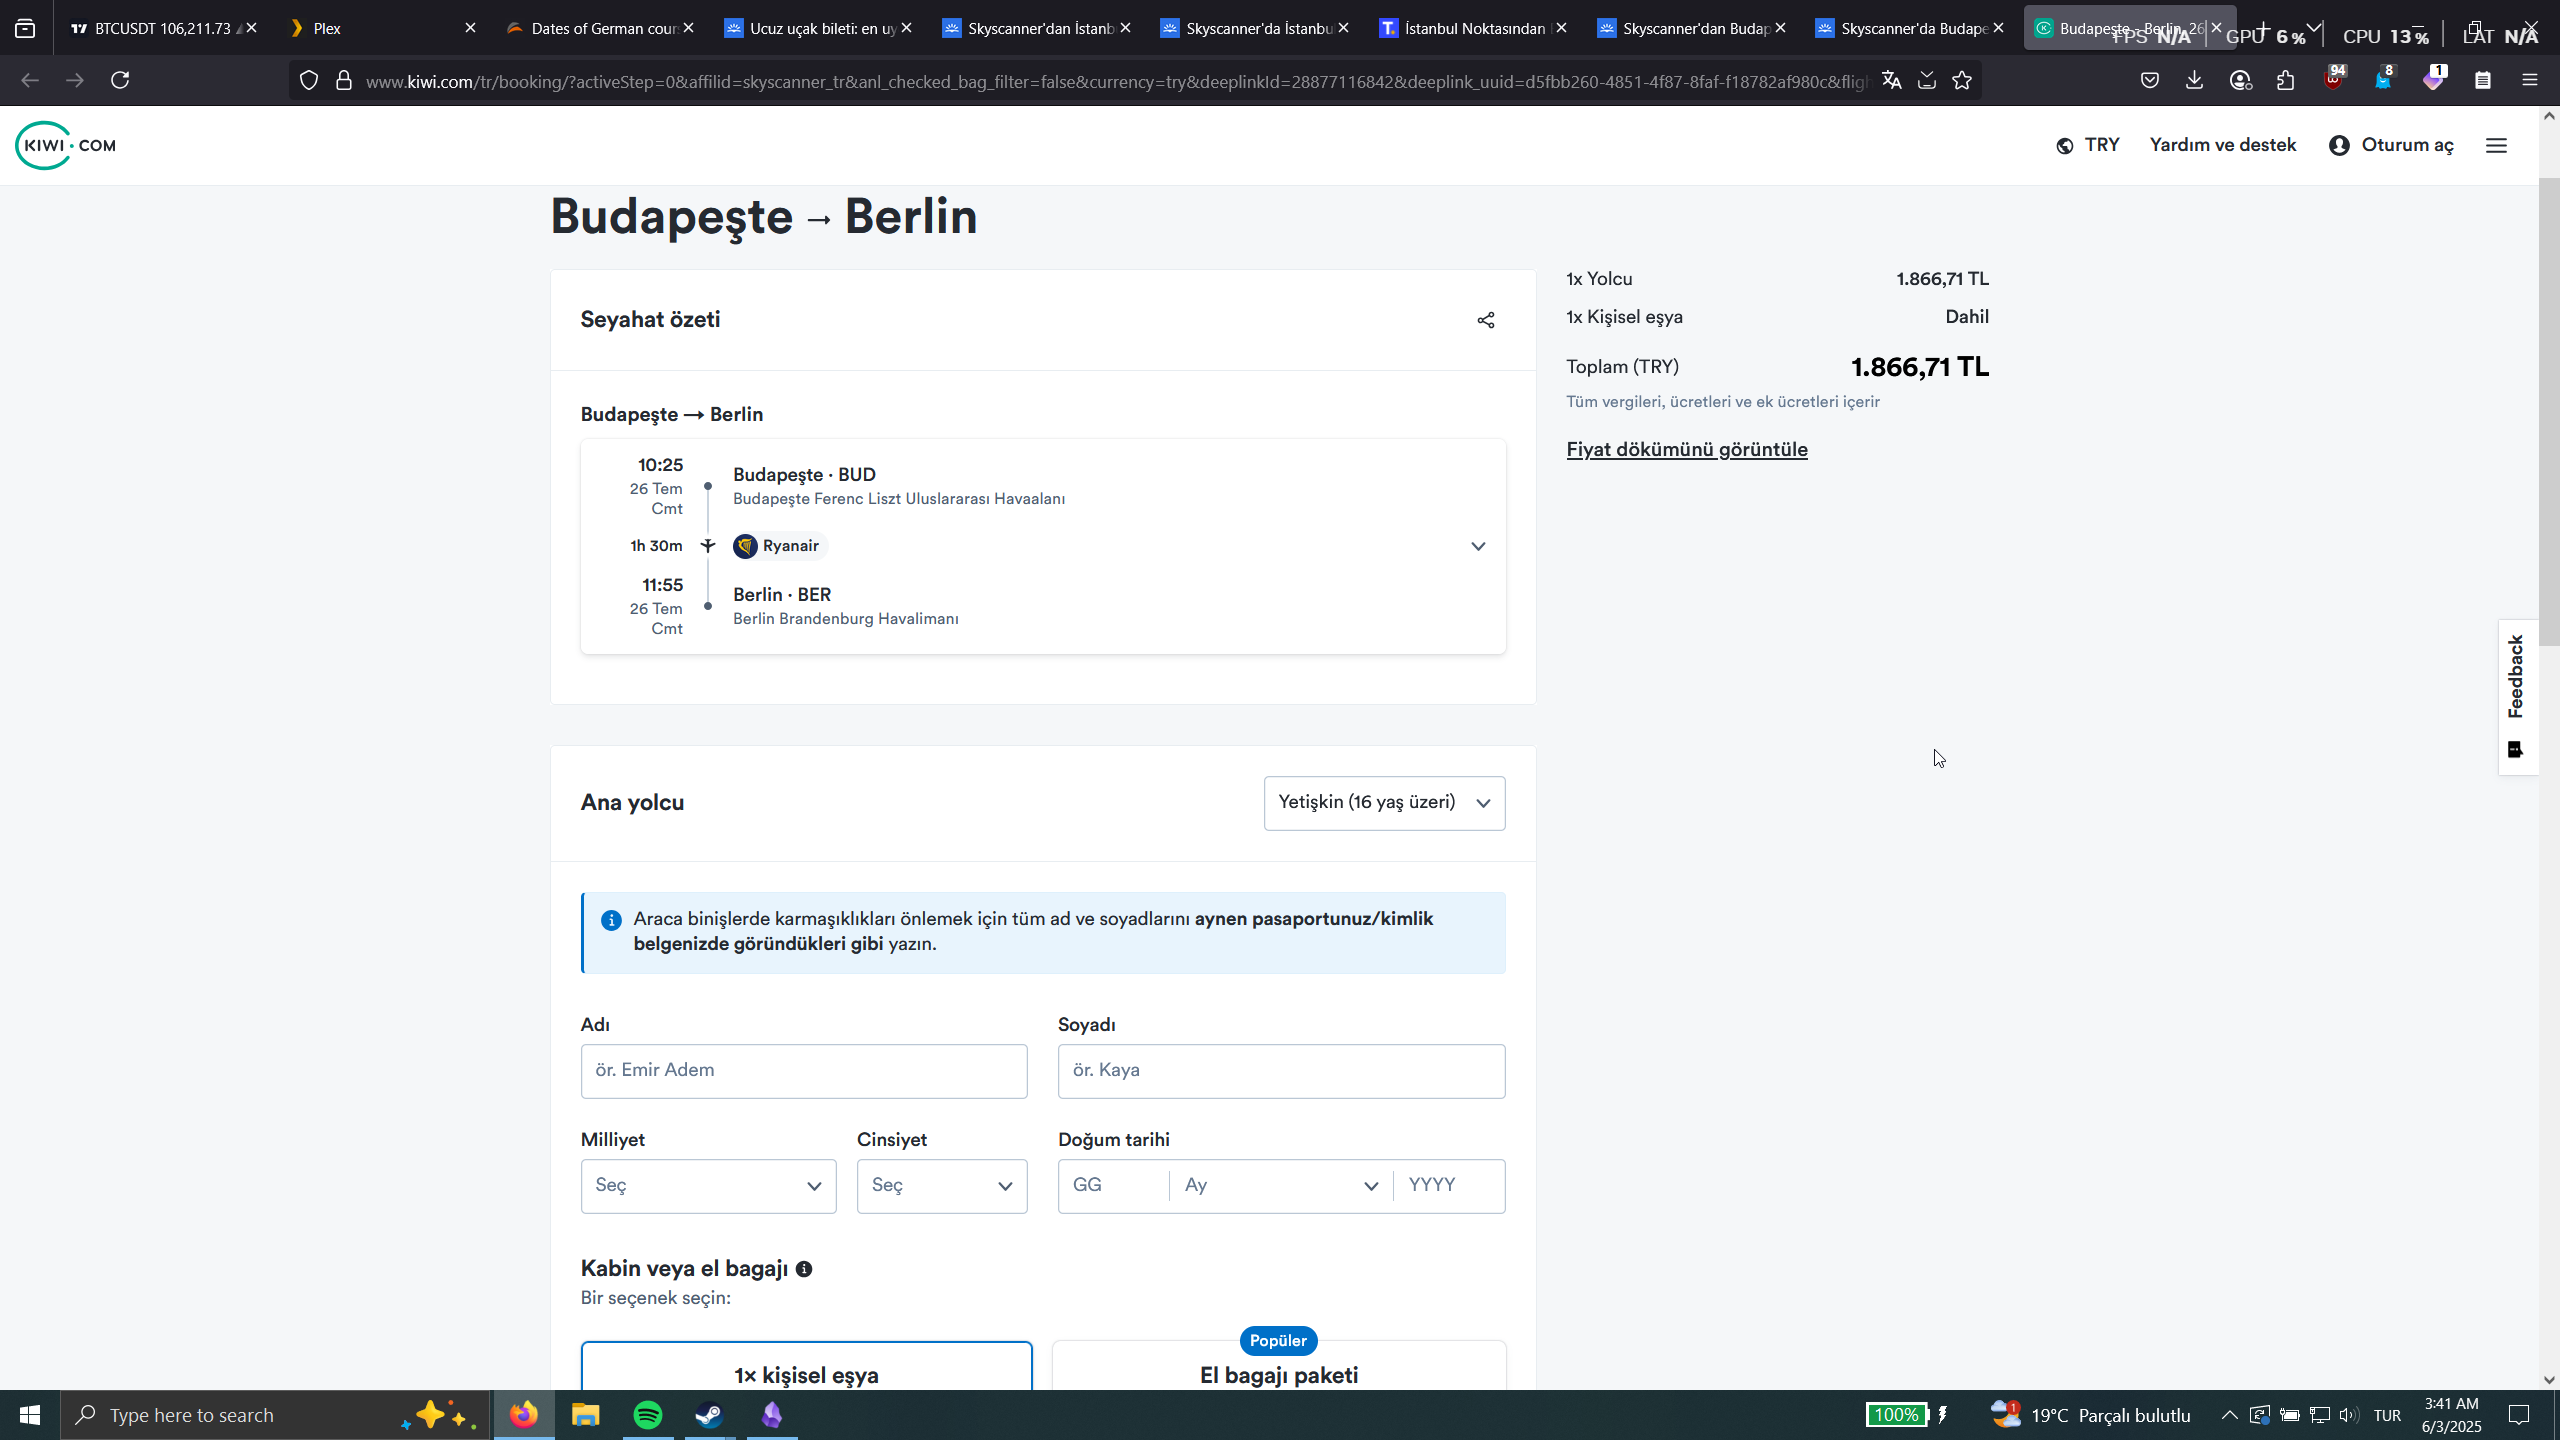Screen dimensions: 2560x1440
Task: Bookmark this page with the star icon
Action: (1962, 81)
